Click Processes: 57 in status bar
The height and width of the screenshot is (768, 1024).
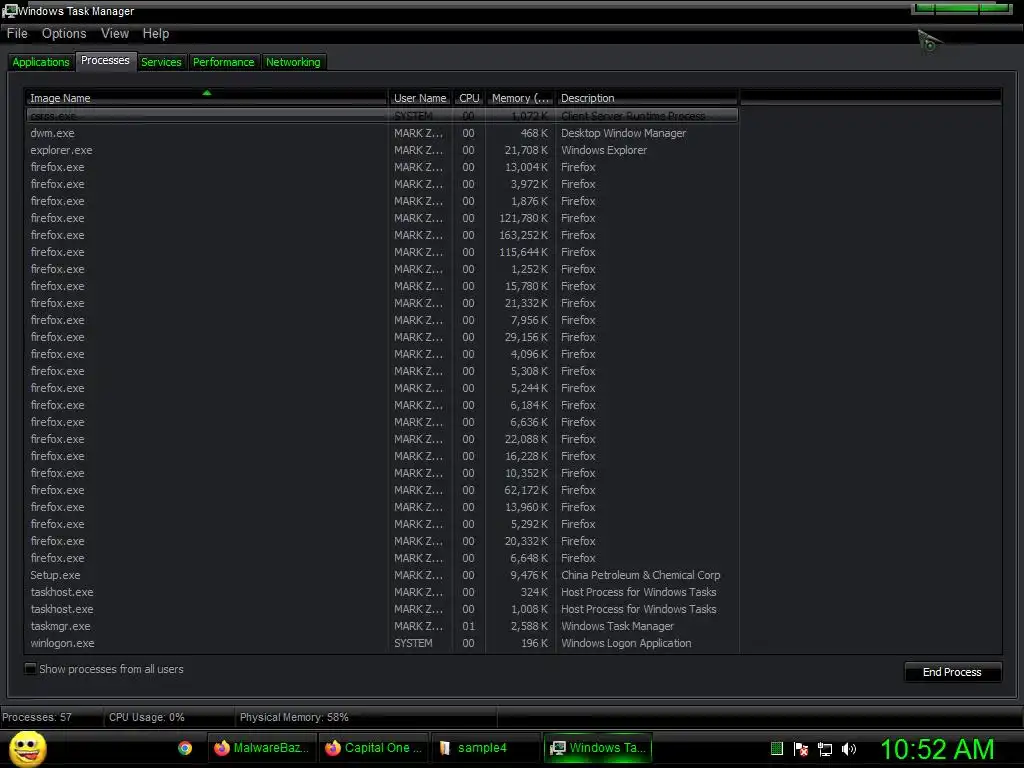coord(37,717)
